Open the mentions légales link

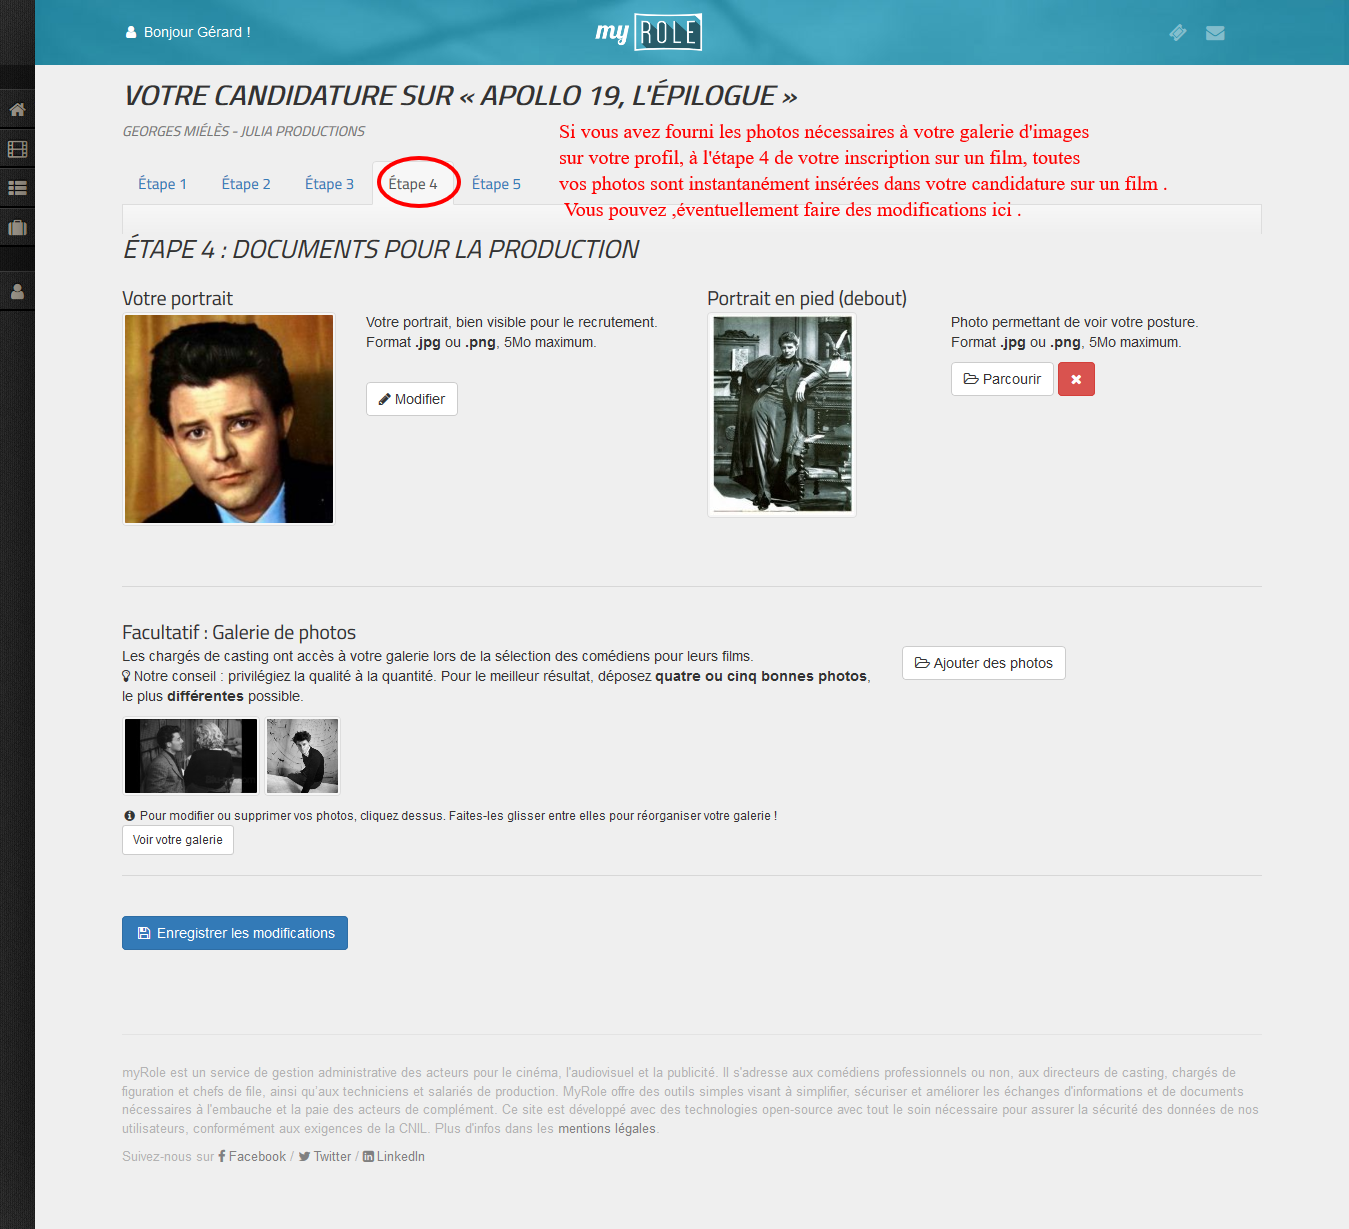607,1129
